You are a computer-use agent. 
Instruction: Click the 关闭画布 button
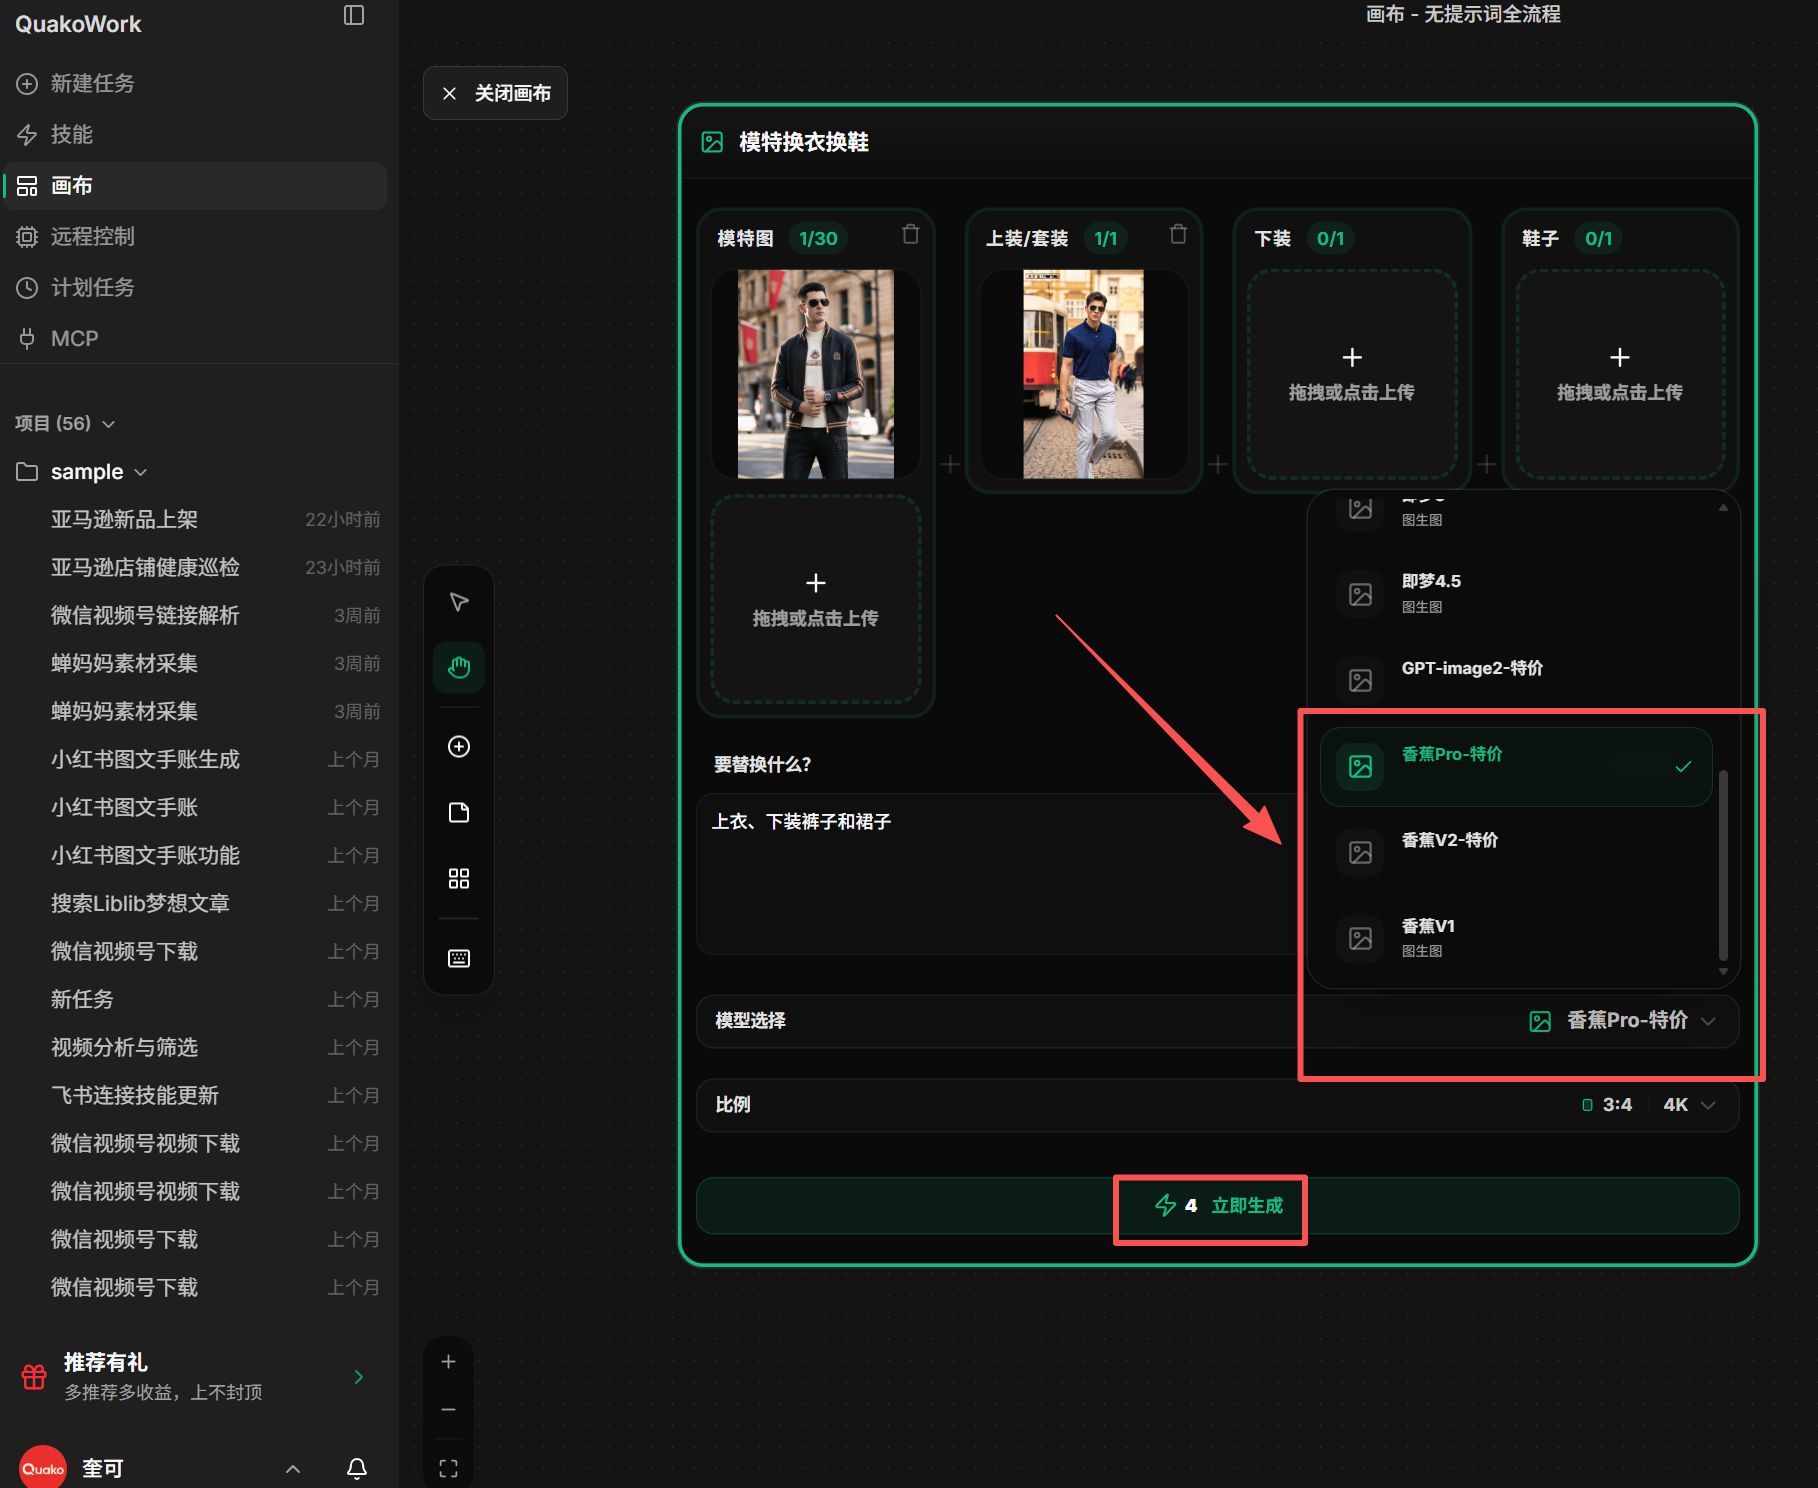pos(495,93)
